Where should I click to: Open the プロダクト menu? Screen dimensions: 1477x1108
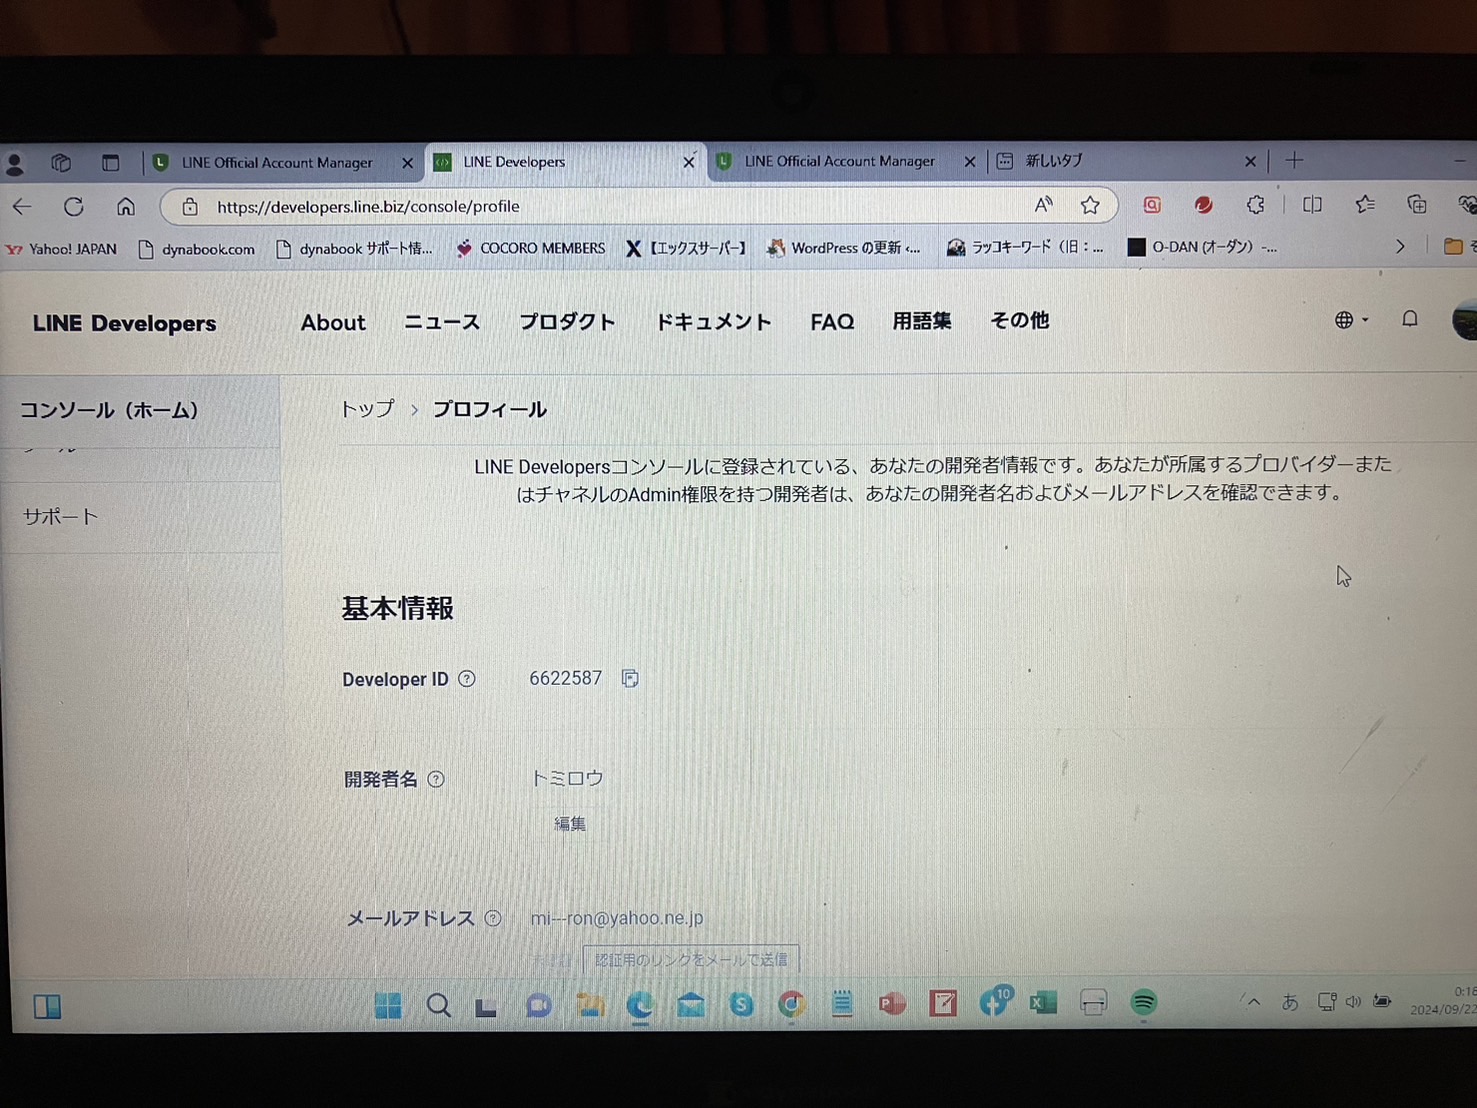point(567,321)
